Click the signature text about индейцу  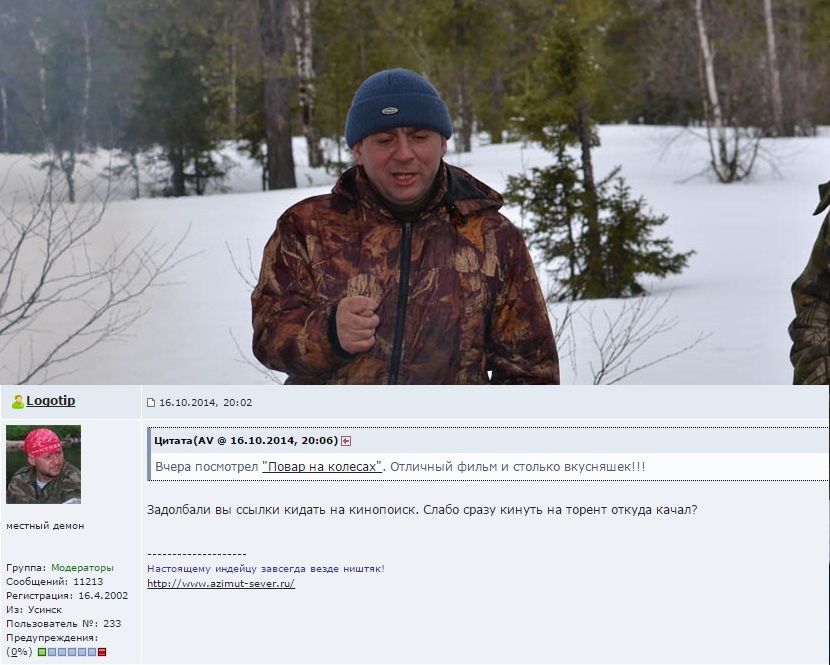[x=266, y=569]
